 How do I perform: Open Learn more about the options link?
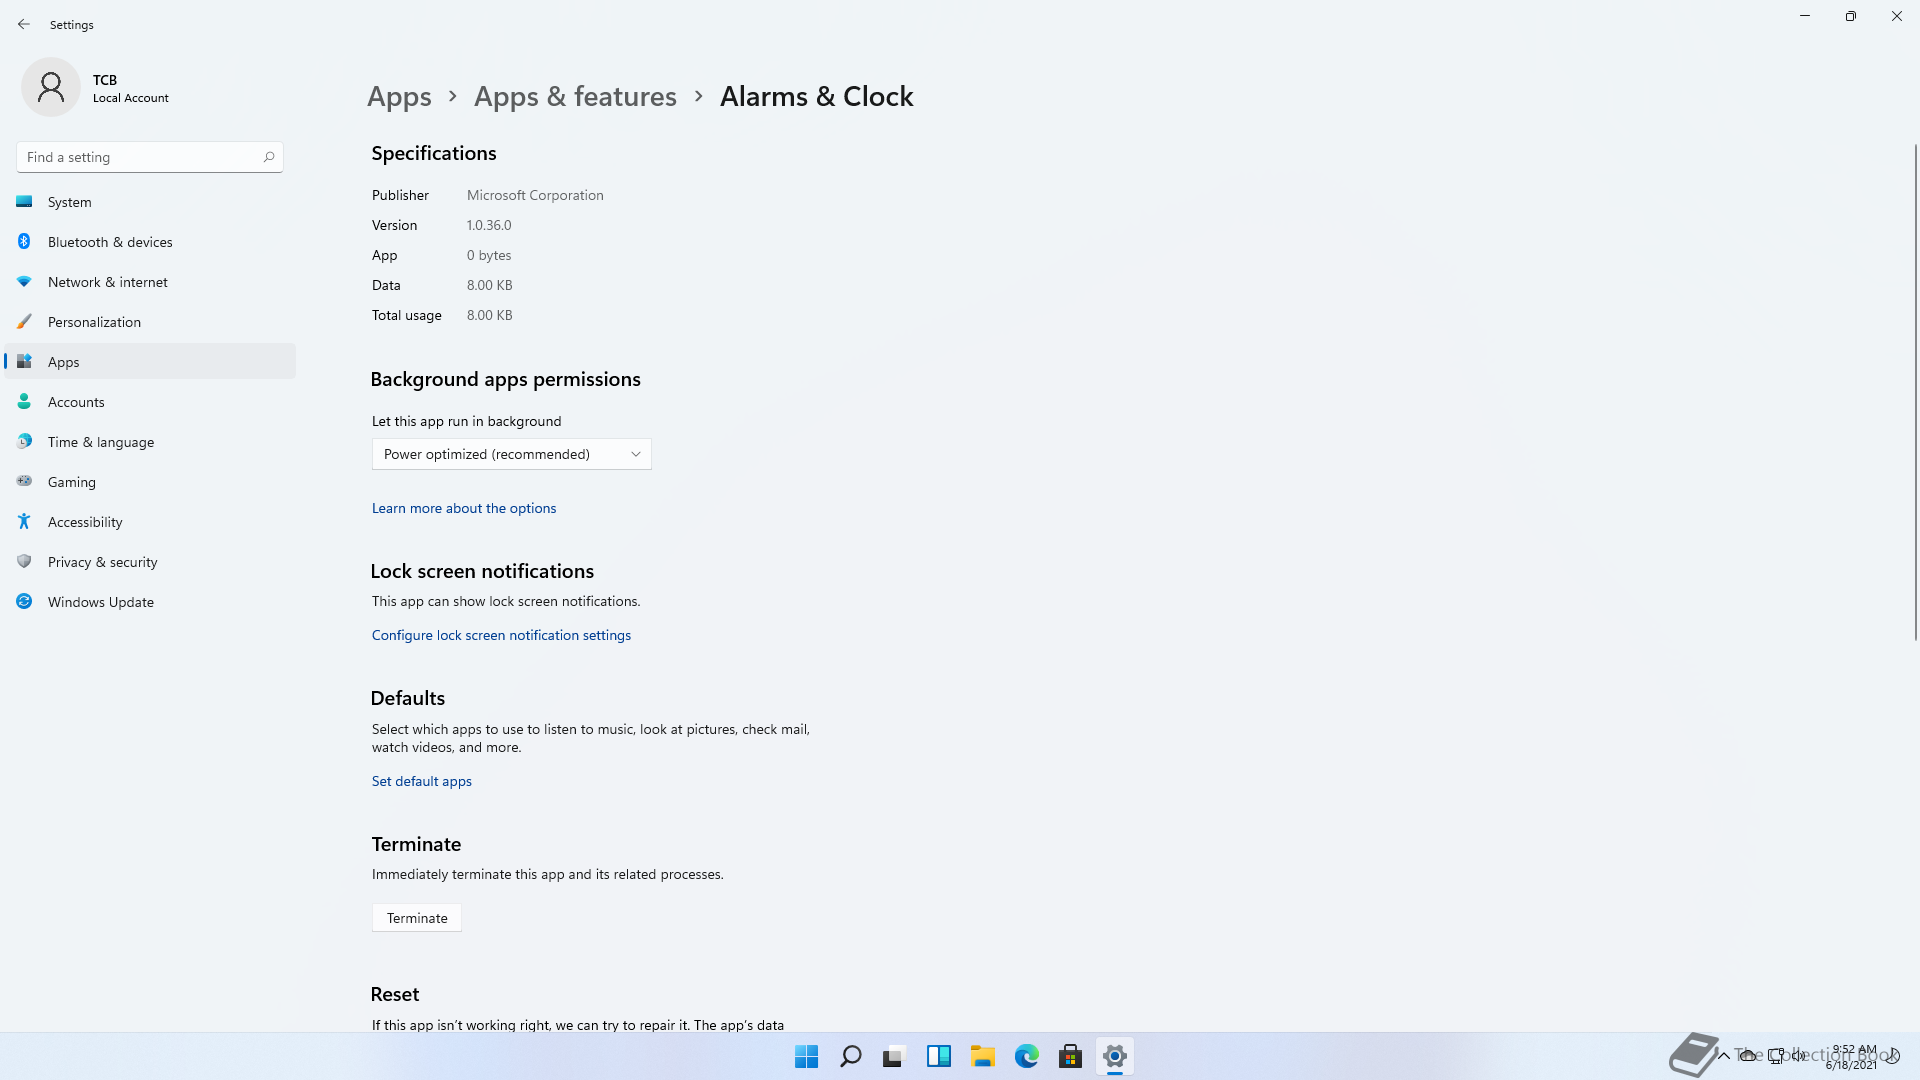tap(464, 508)
